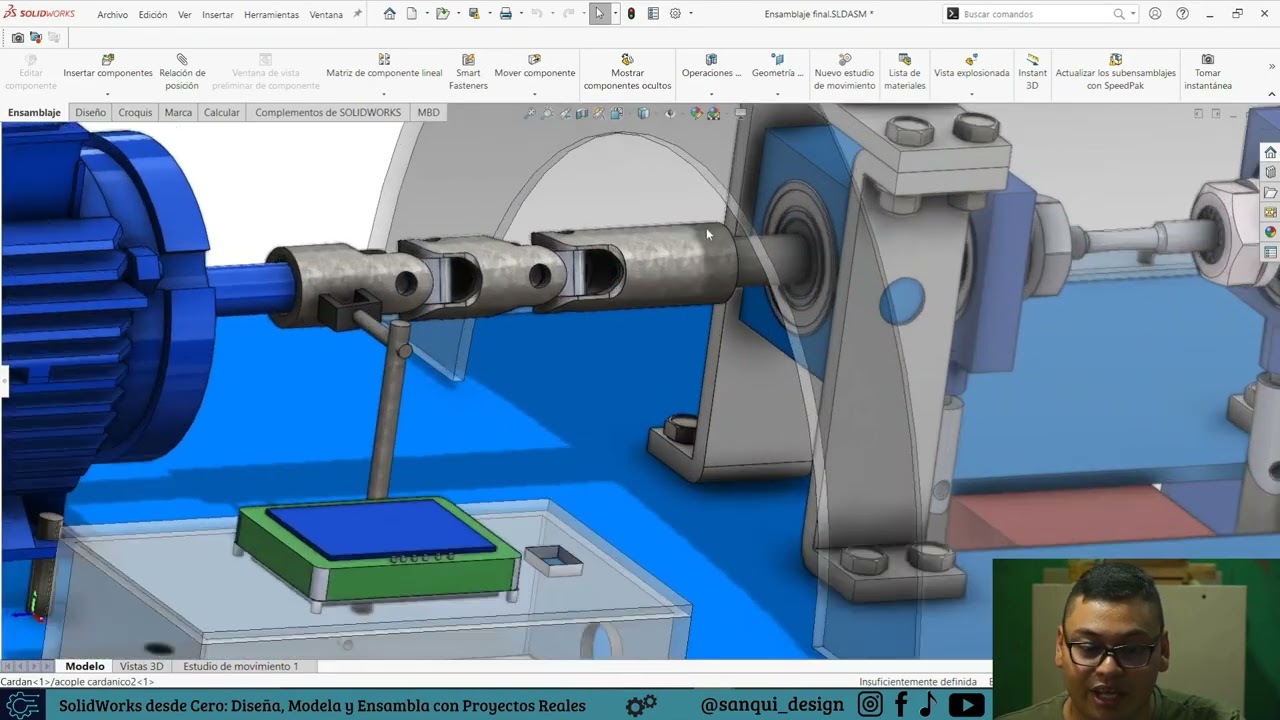Activate the Select cursor tool
Screen dimensions: 1280x720
coord(599,14)
